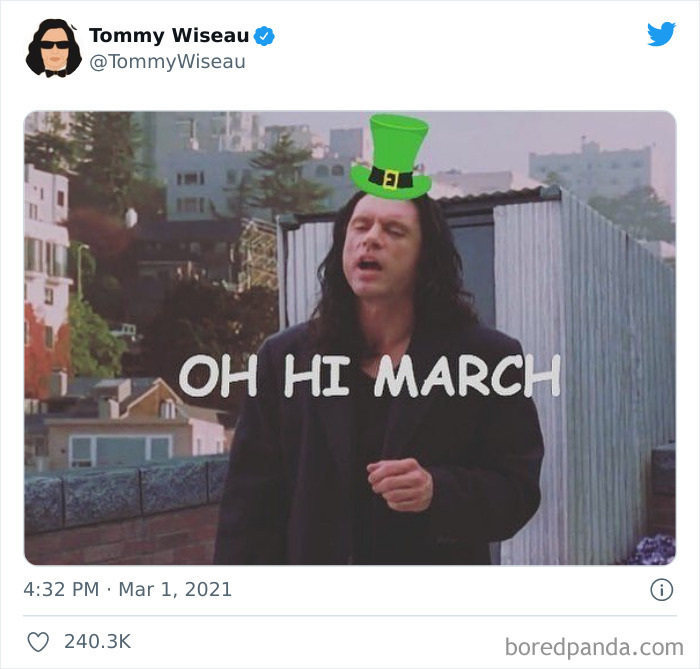View the 240.3K likes count
This screenshot has height=669, width=700.
pyautogui.click(x=97, y=641)
